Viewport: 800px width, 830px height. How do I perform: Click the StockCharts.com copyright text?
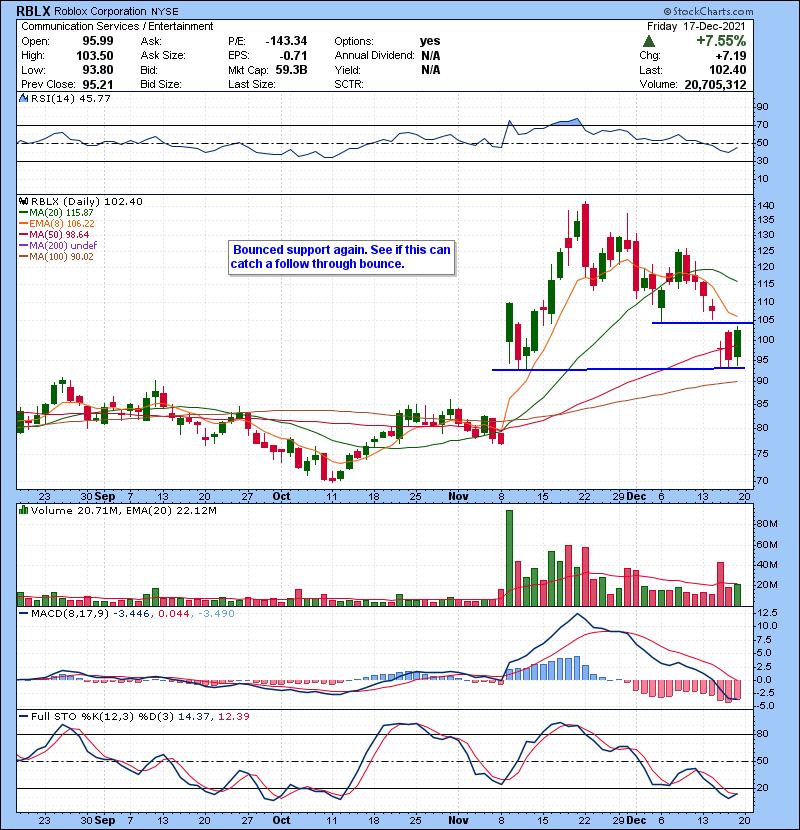pos(708,11)
